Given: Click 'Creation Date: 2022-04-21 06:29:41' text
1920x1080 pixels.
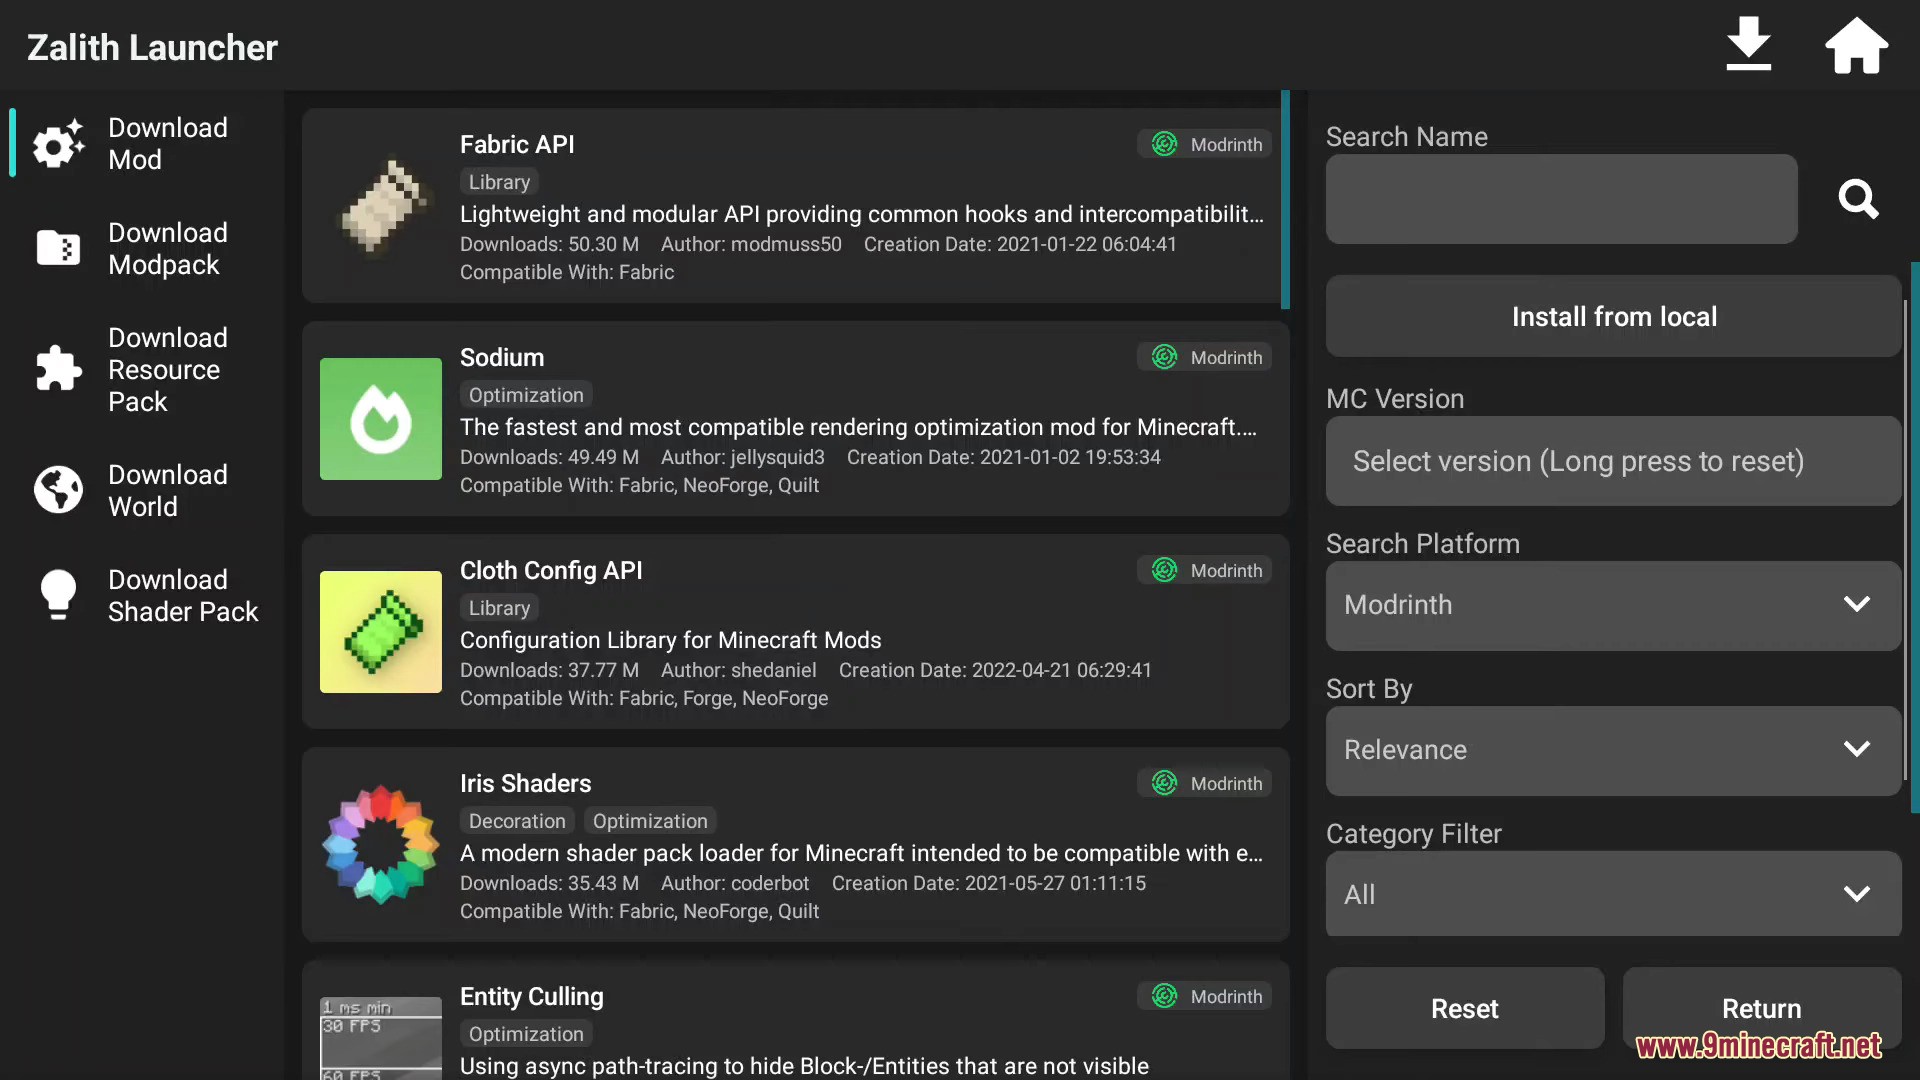Looking at the screenshot, I should pos(995,670).
